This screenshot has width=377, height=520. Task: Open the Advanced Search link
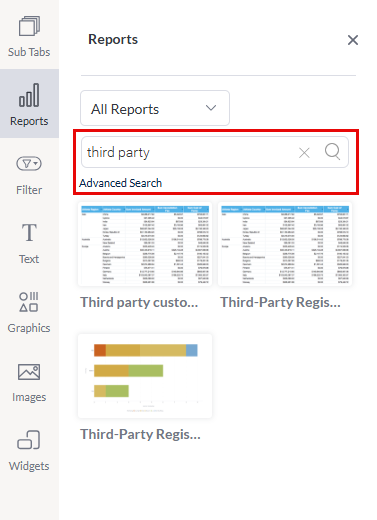pos(120,183)
